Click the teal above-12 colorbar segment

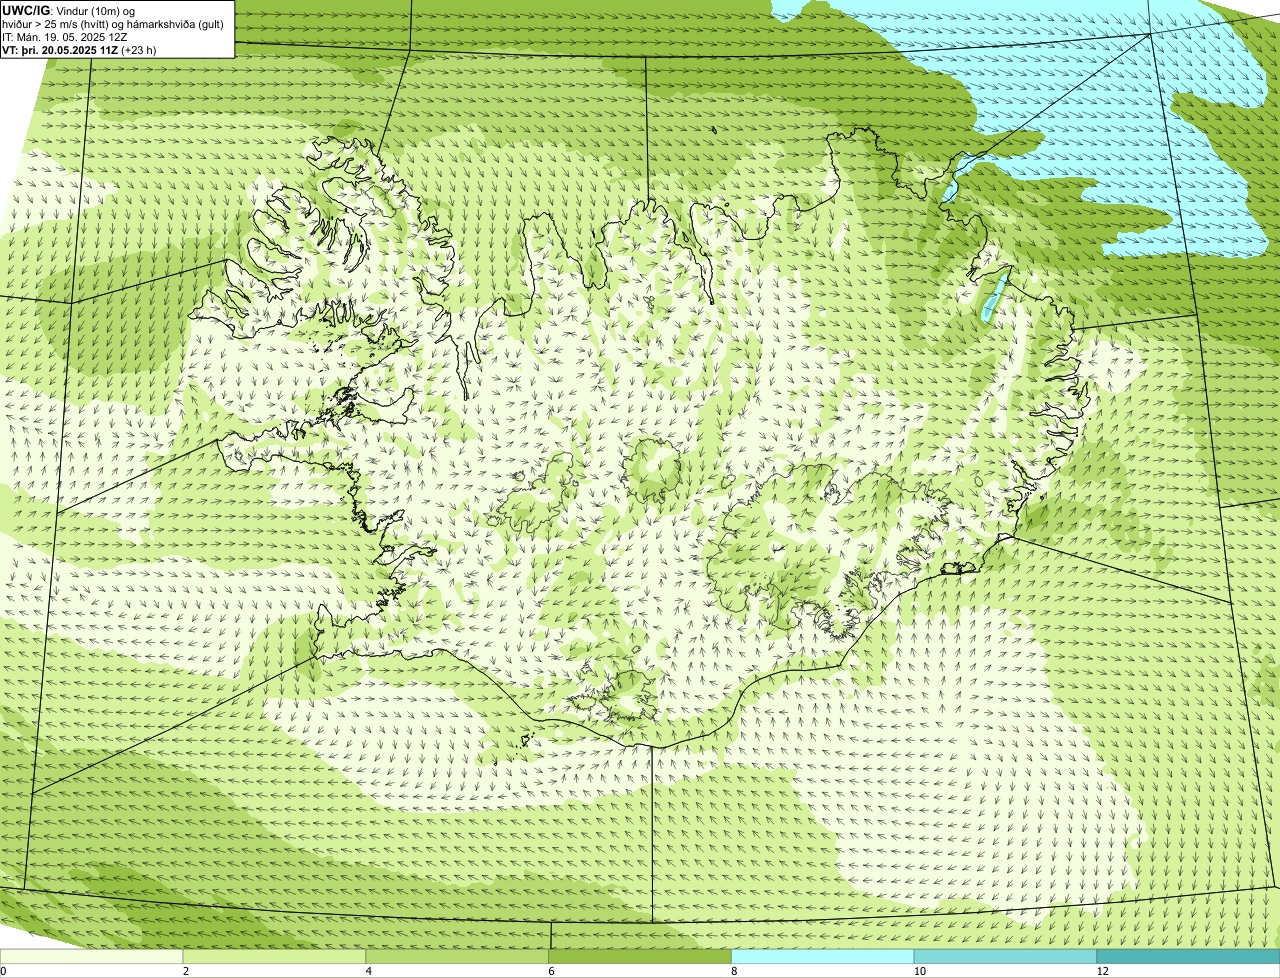pyautogui.click(x=1188, y=957)
